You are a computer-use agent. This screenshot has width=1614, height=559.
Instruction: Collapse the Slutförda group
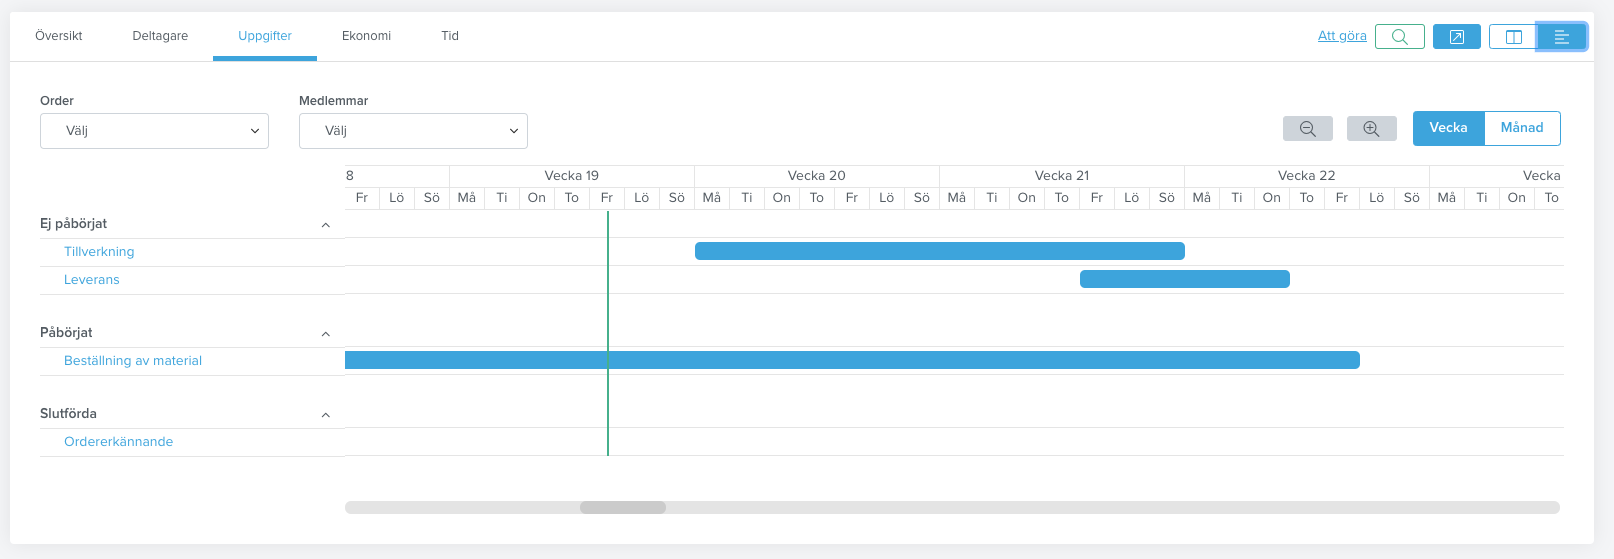point(325,415)
